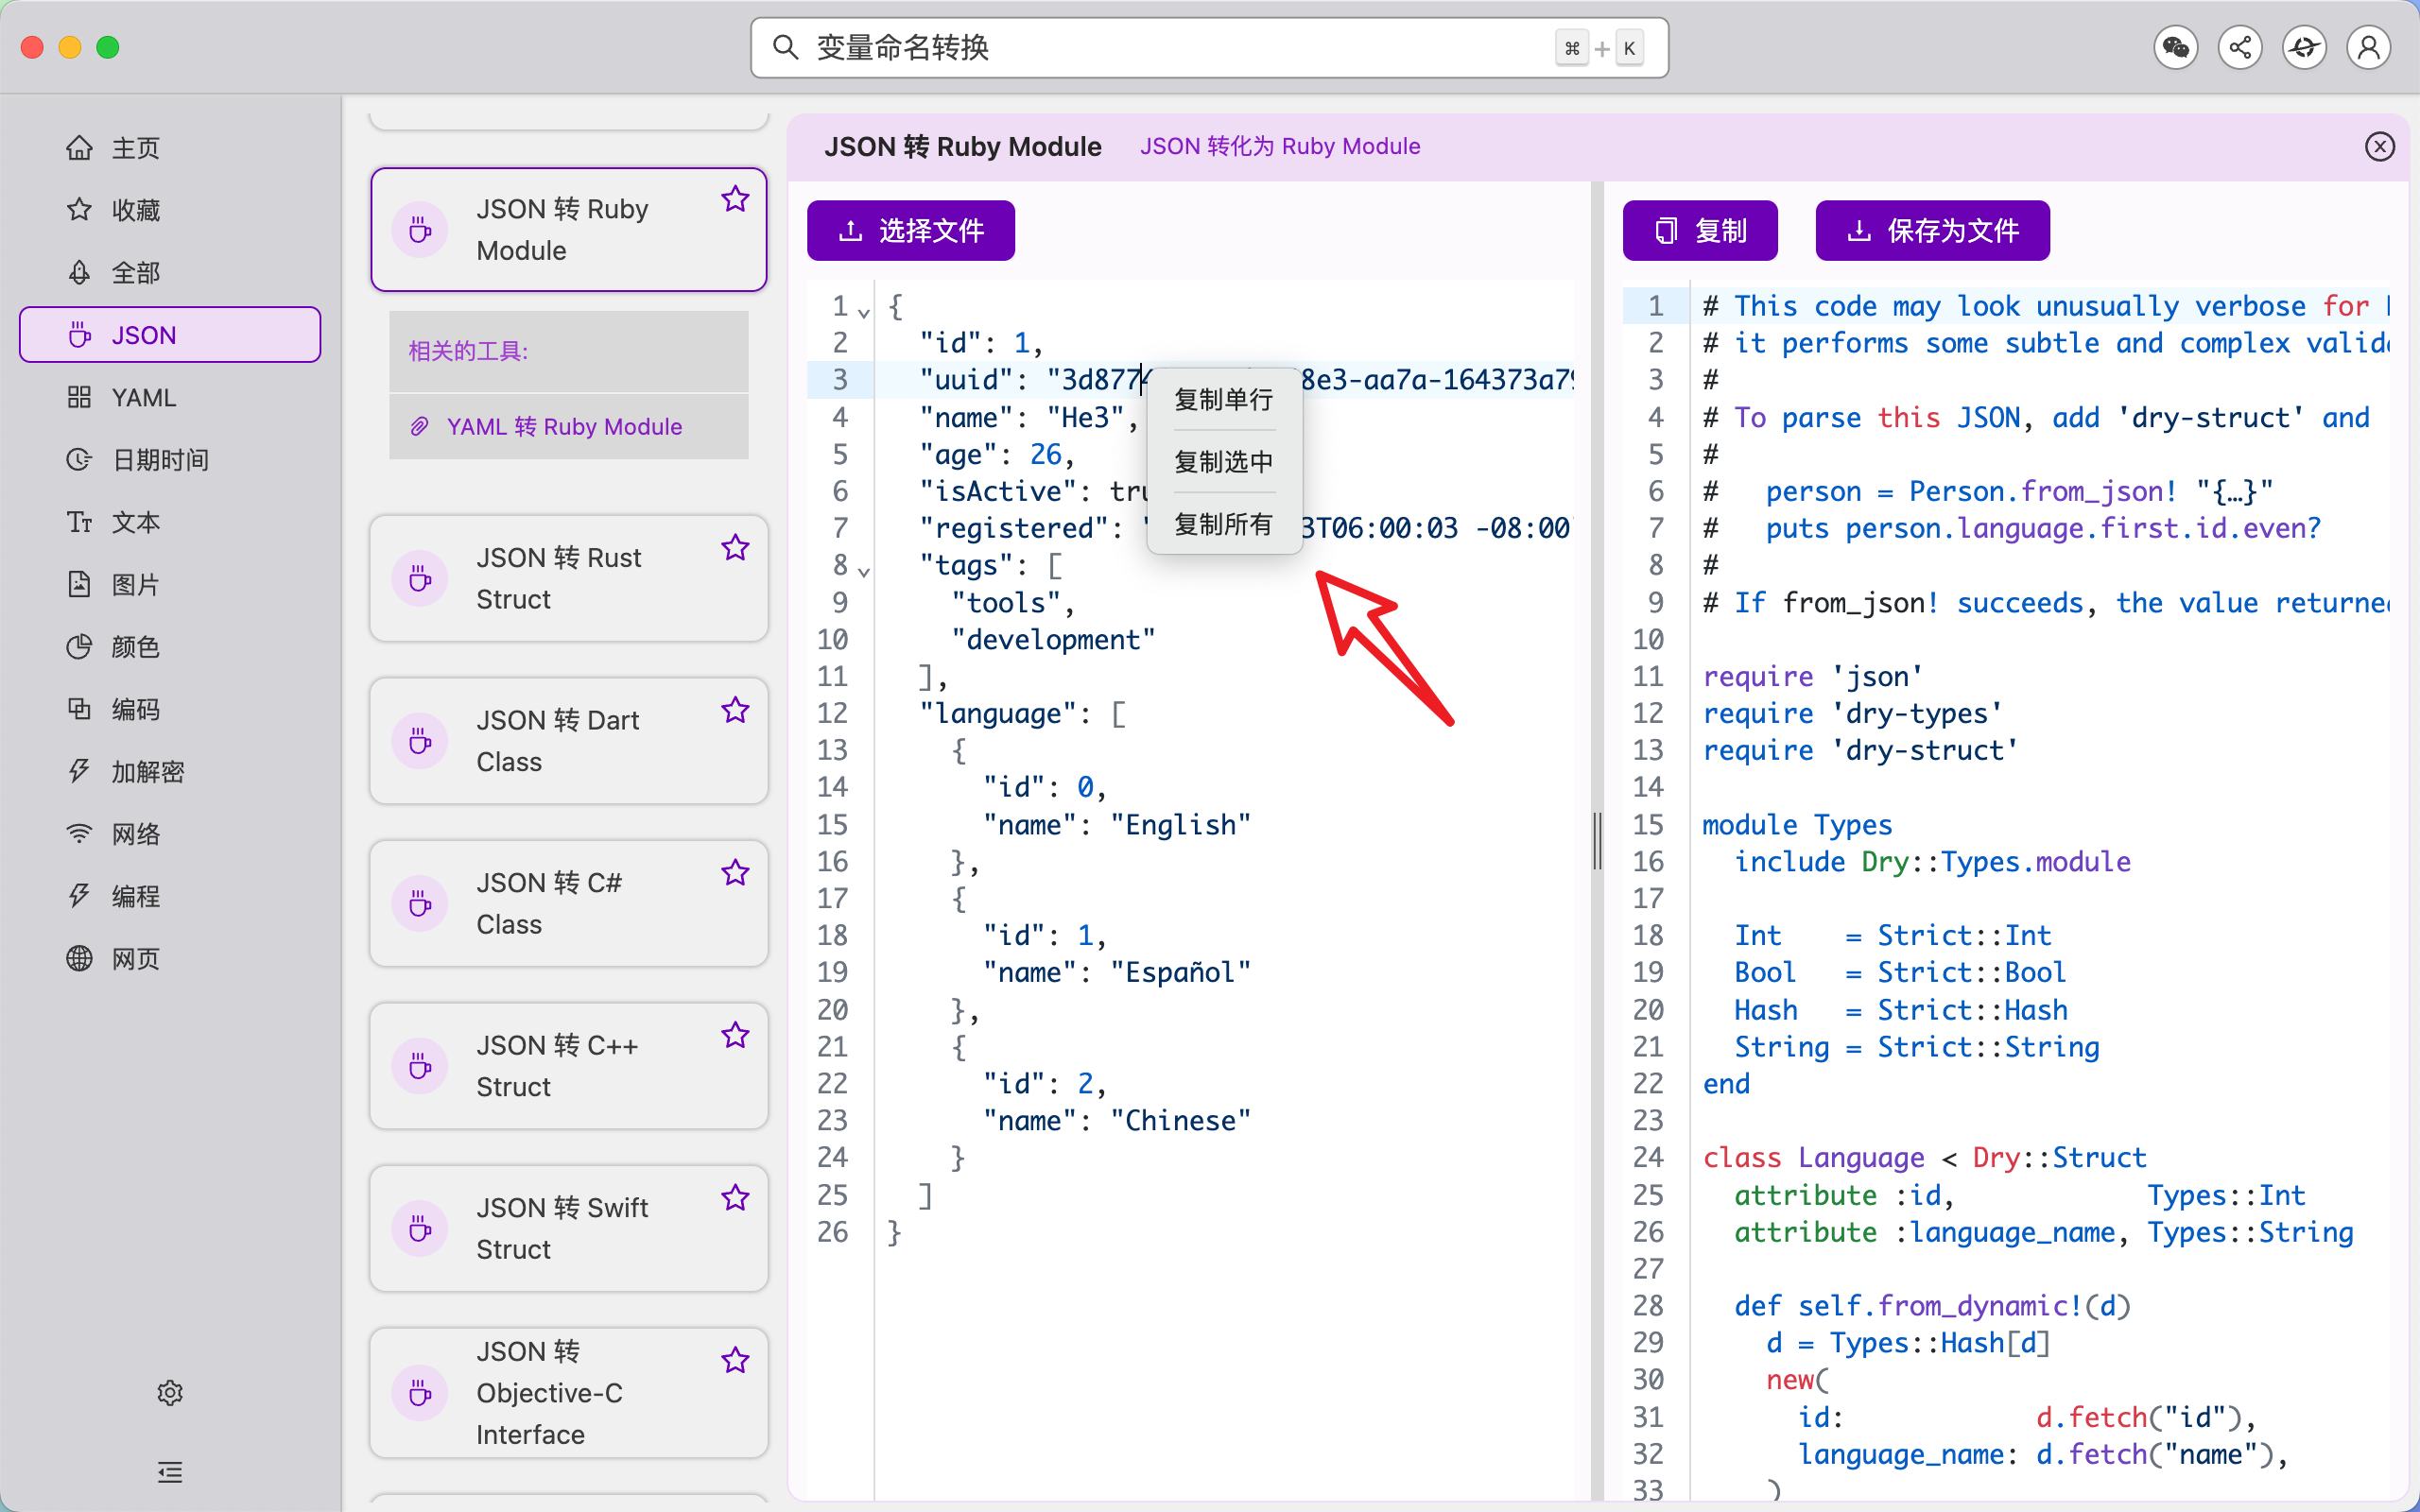Open the user account icon
This screenshot has height=1512, width=2420.
[x=2368, y=47]
